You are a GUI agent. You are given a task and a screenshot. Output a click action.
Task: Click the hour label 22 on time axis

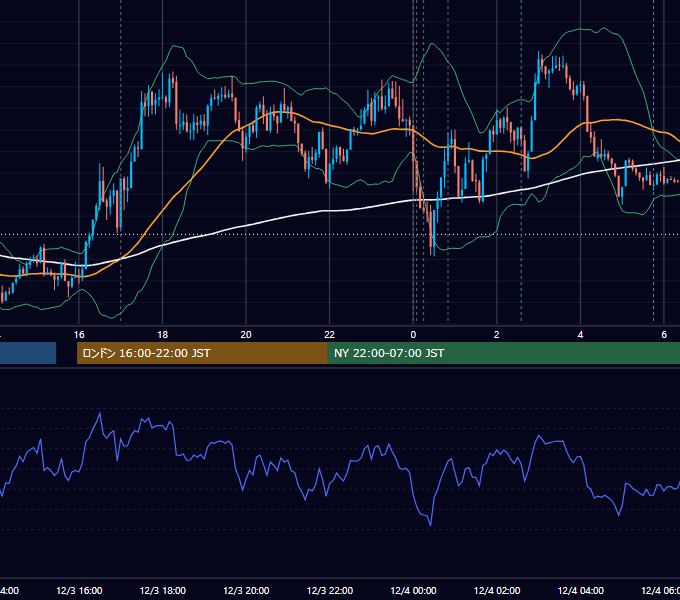[330, 335]
